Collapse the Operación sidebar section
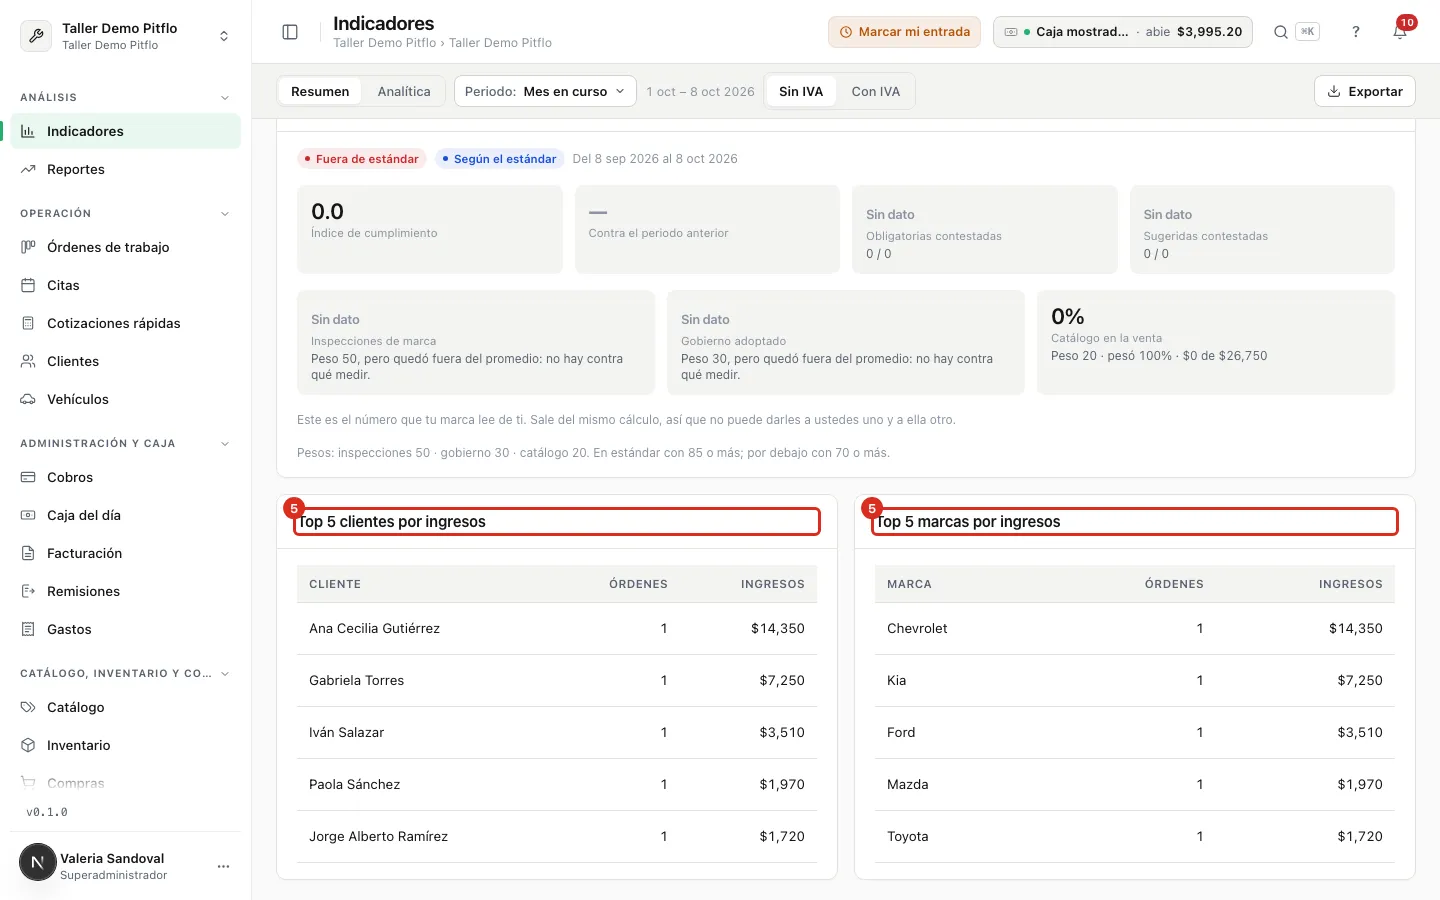 [225, 214]
